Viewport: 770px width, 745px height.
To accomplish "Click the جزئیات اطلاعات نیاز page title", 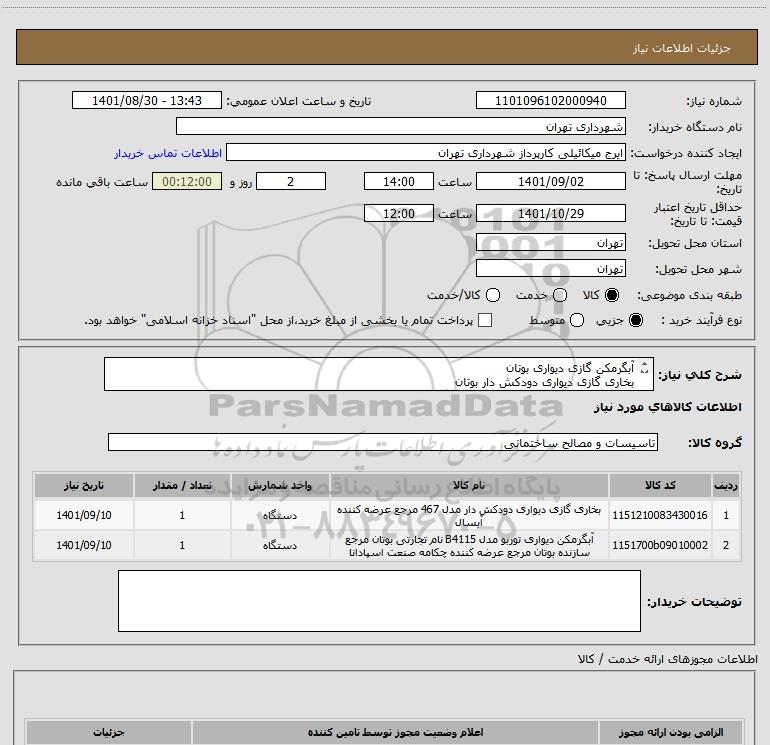I will point(681,48).
